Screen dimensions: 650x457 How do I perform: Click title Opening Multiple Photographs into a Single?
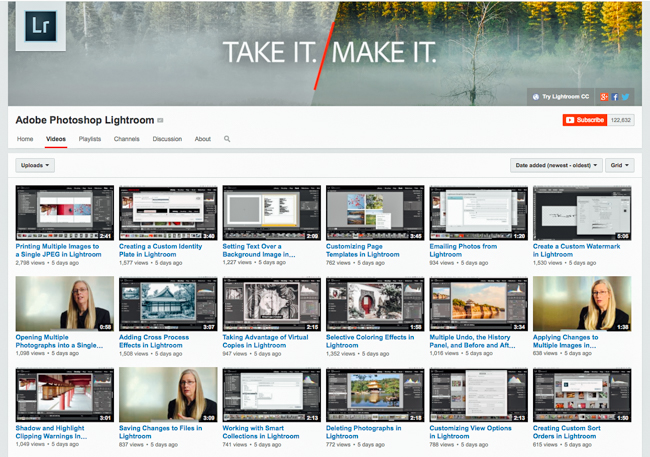pos(59,341)
